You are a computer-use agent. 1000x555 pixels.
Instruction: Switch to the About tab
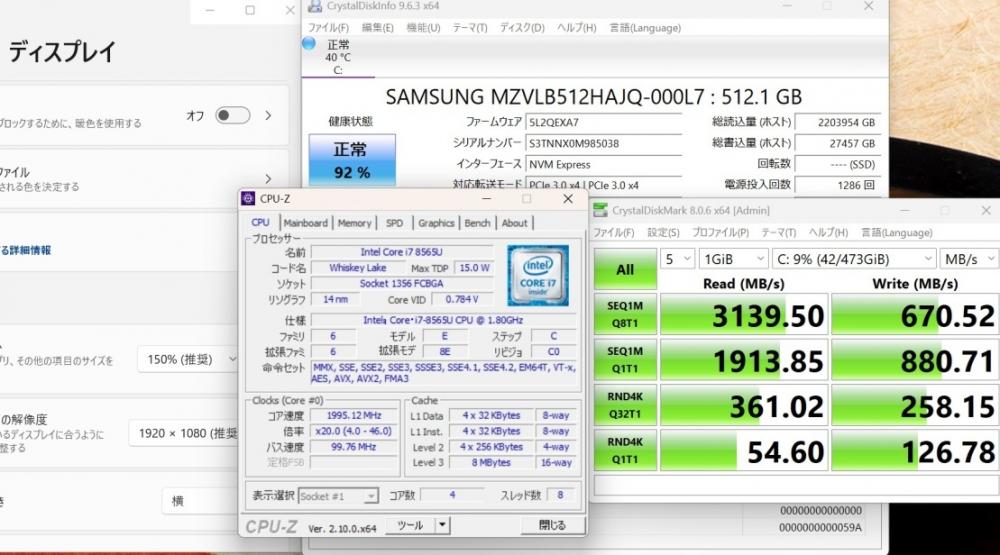[514, 223]
